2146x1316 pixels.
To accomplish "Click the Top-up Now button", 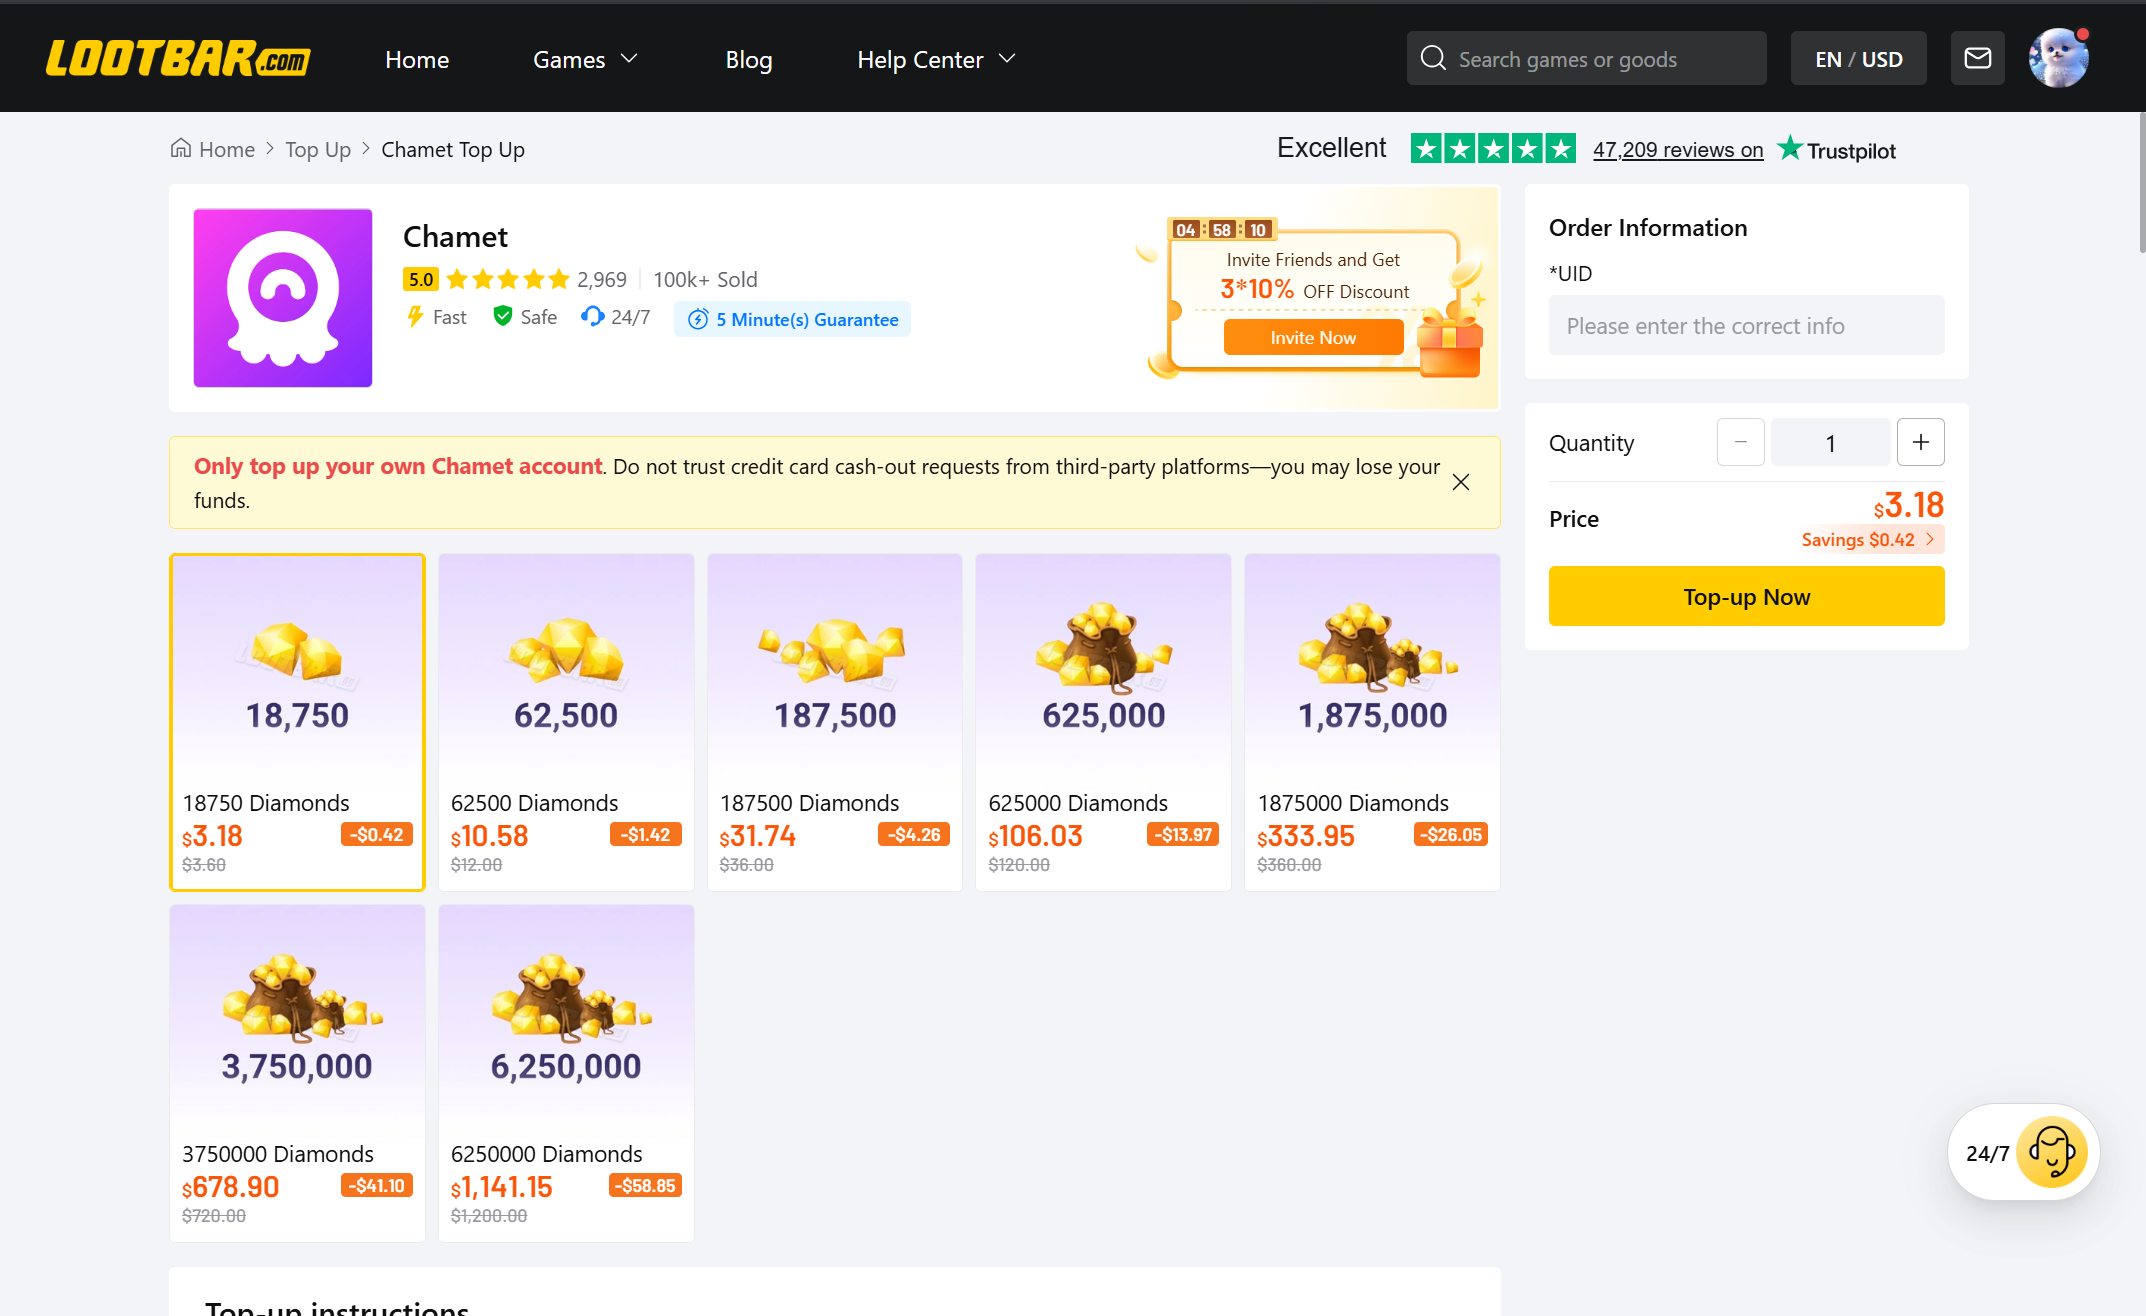I will coord(1746,596).
